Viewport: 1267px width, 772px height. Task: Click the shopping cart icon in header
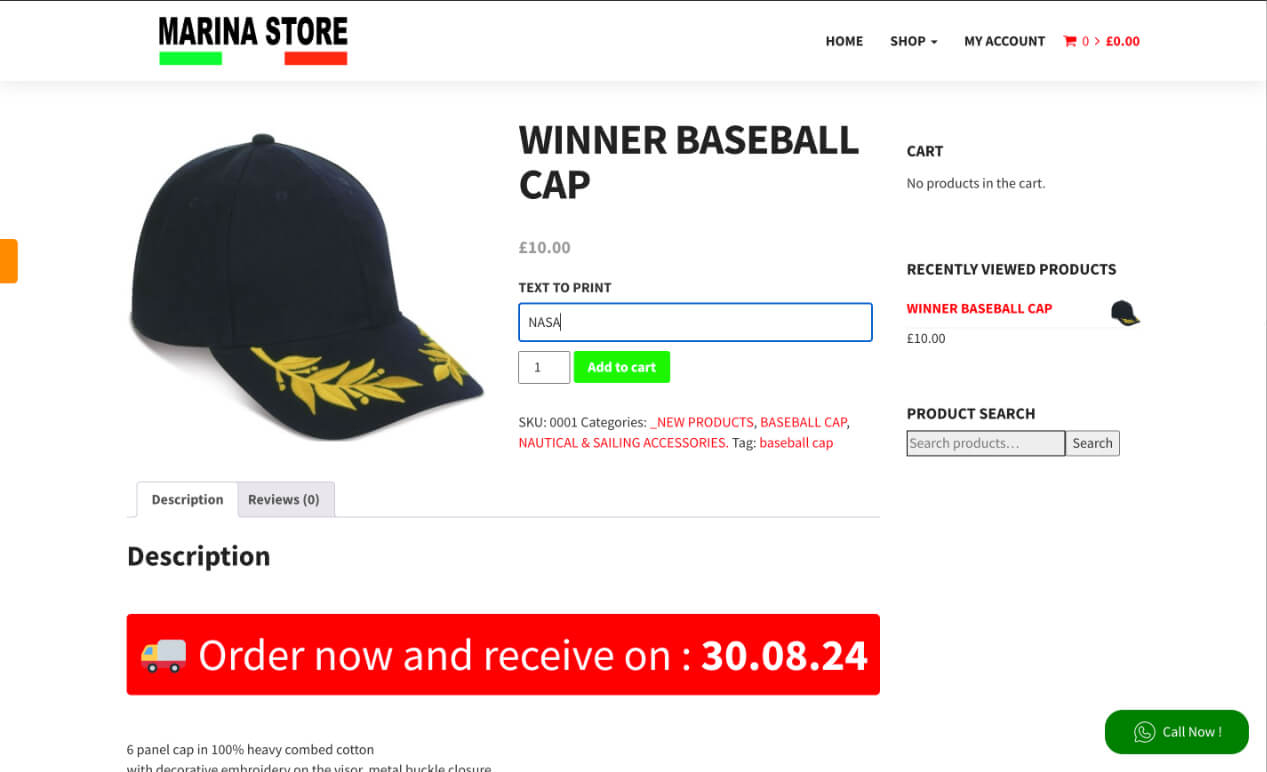[x=1070, y=41]
